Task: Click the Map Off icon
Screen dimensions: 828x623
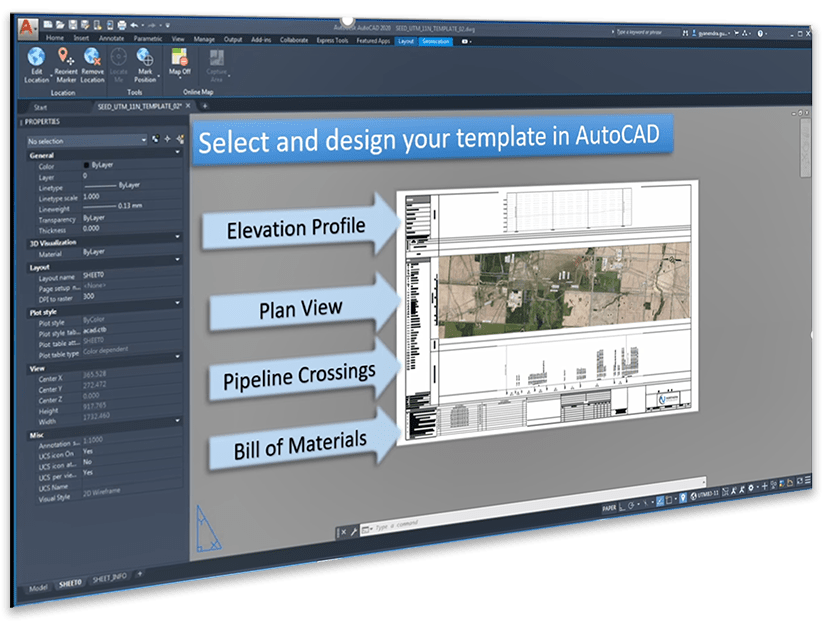Action: coord(180,56)
